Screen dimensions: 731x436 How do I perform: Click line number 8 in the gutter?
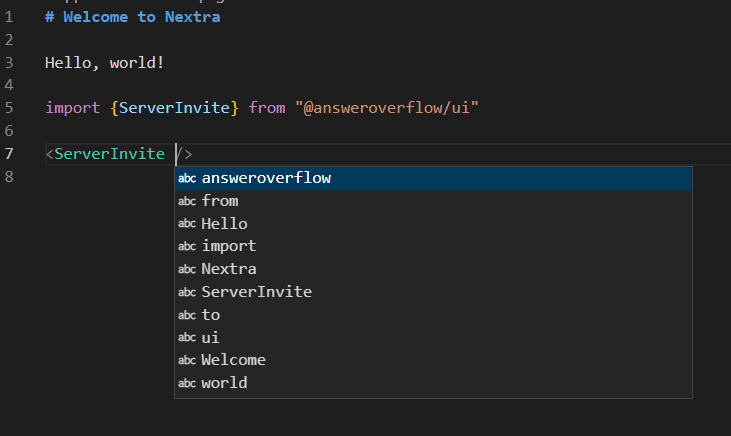tap(9, 177)
